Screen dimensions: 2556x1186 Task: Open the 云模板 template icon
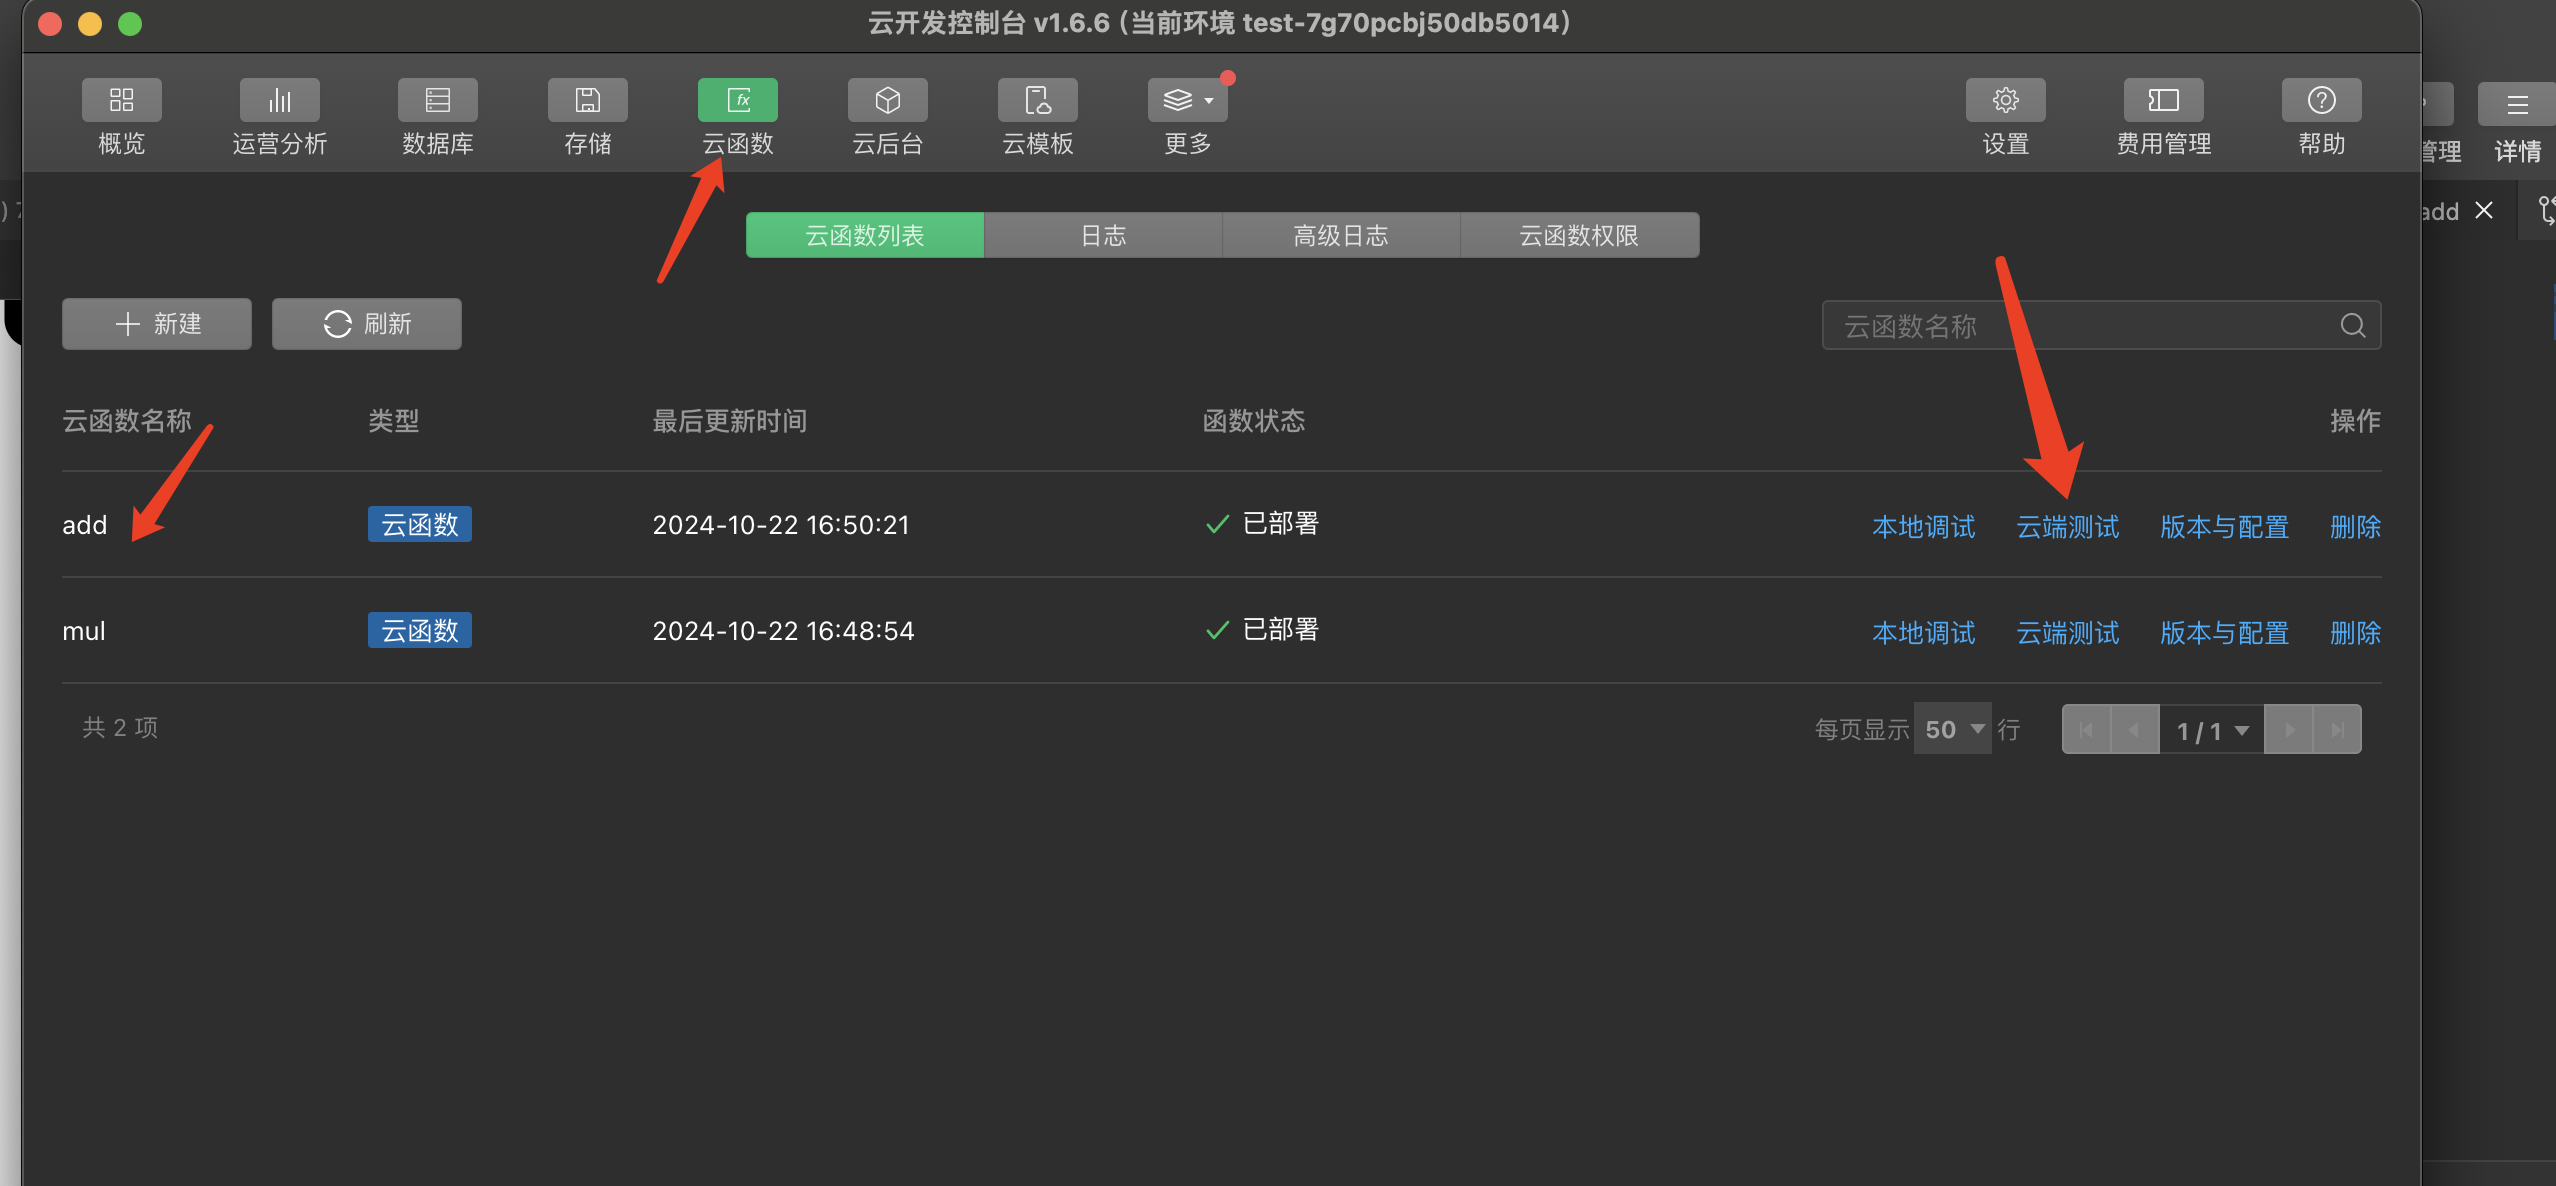pos(1037,101)
